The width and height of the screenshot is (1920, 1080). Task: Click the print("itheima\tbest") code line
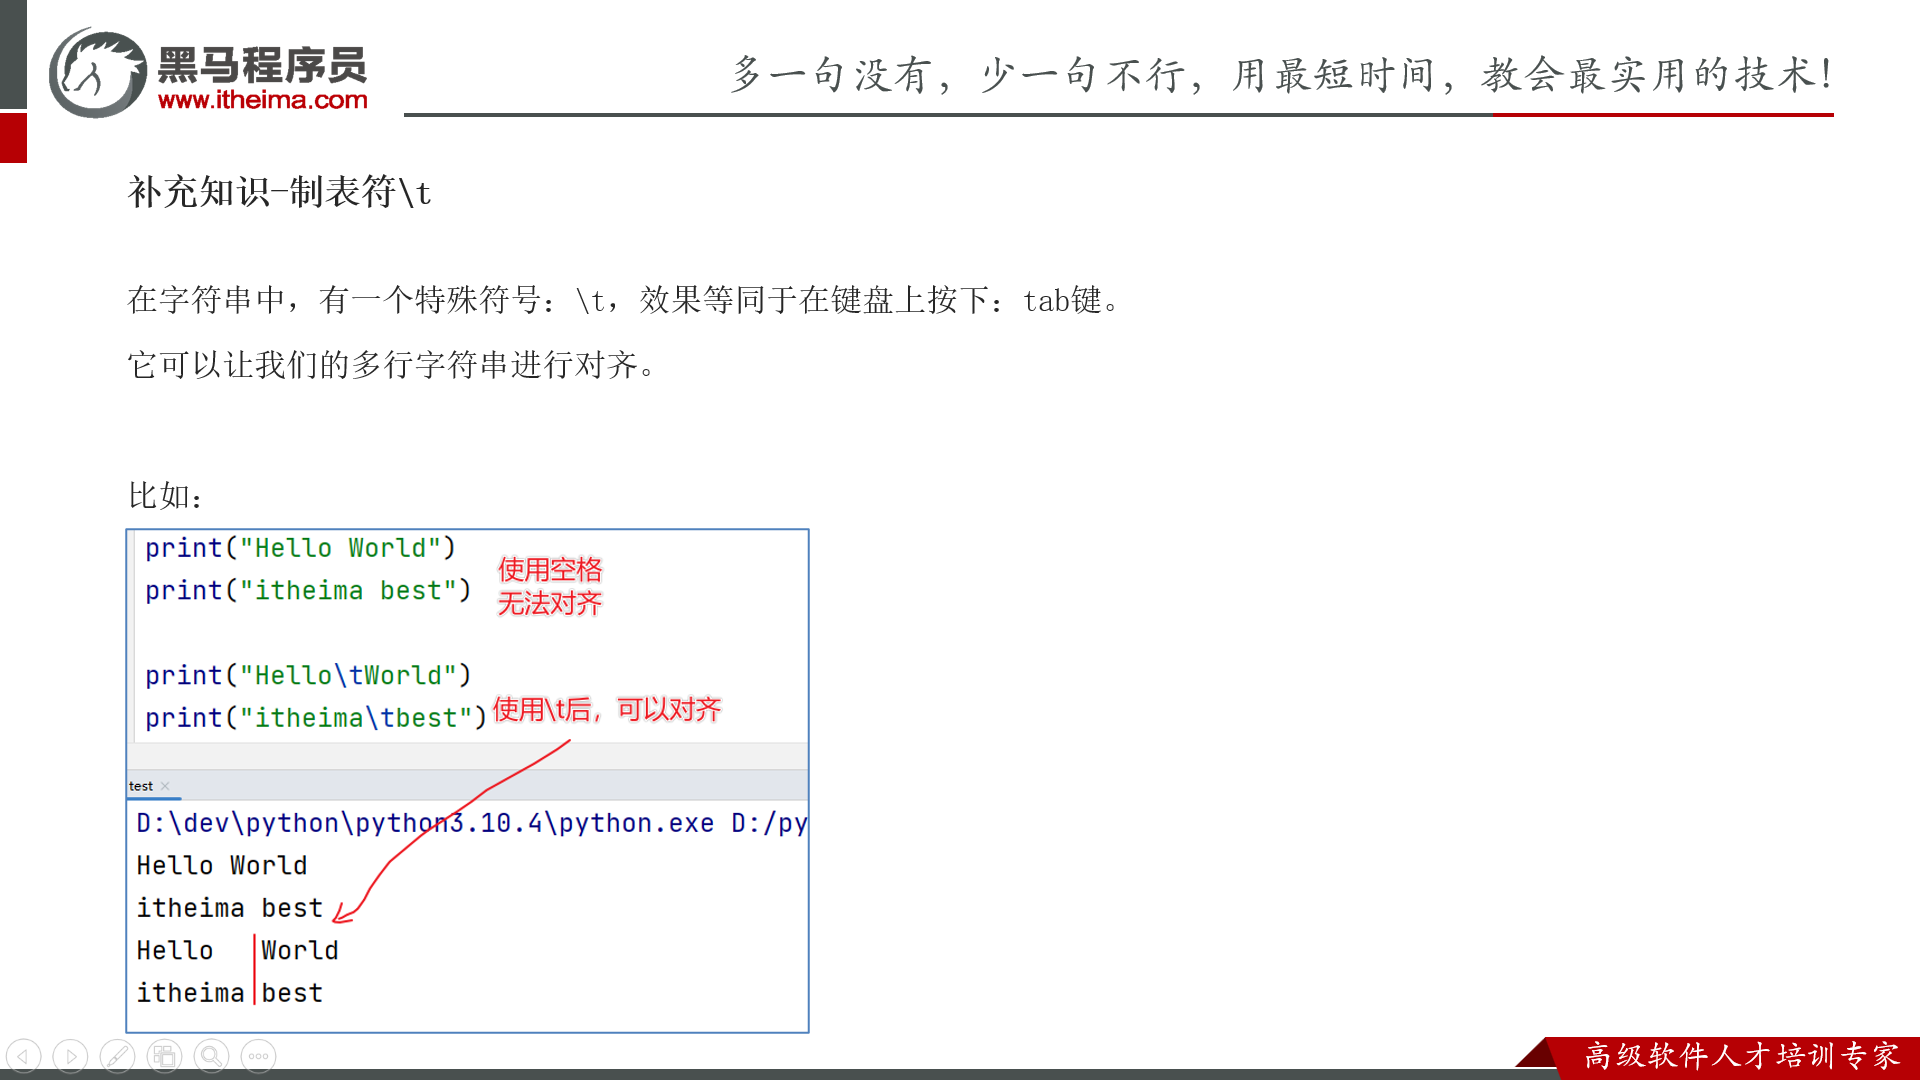pyautogui.click(x=315, y=718)
